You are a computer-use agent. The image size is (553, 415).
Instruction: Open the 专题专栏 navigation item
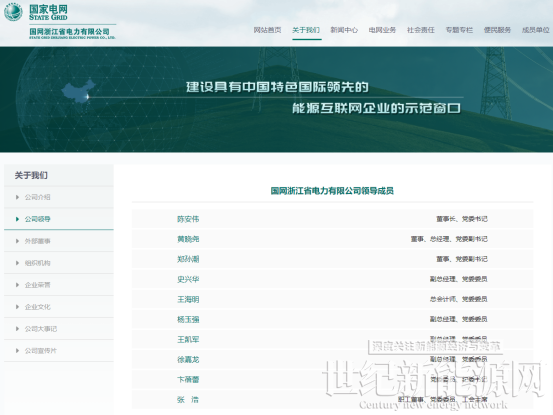459,30
